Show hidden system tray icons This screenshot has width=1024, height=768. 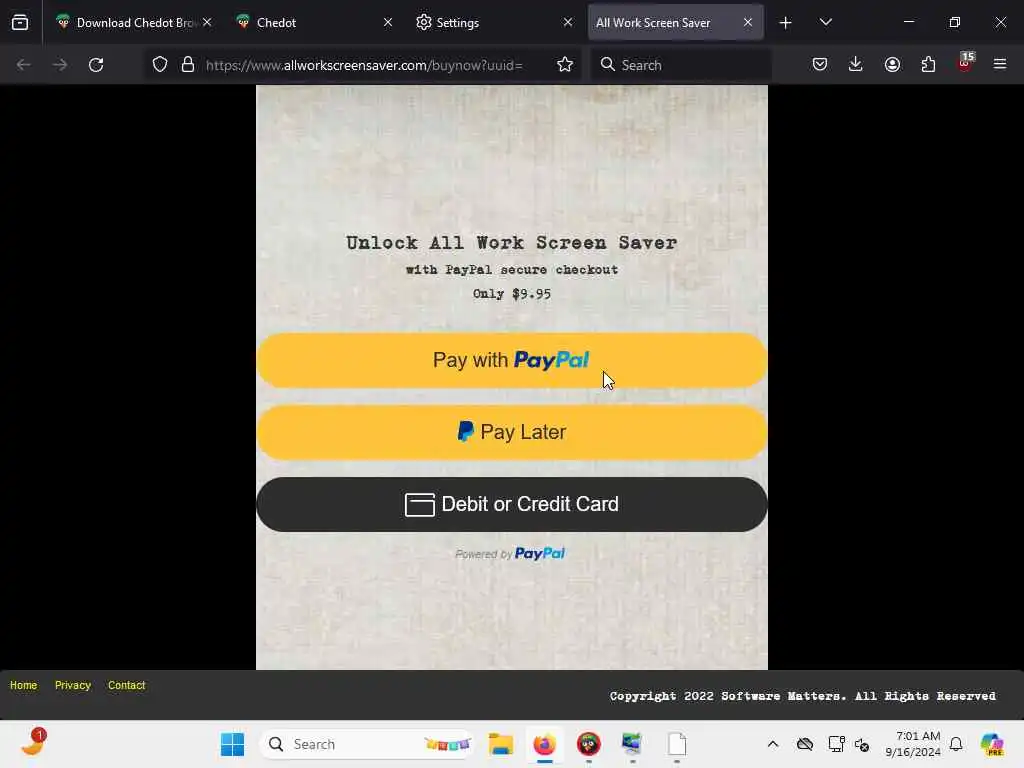click(773, 744)
